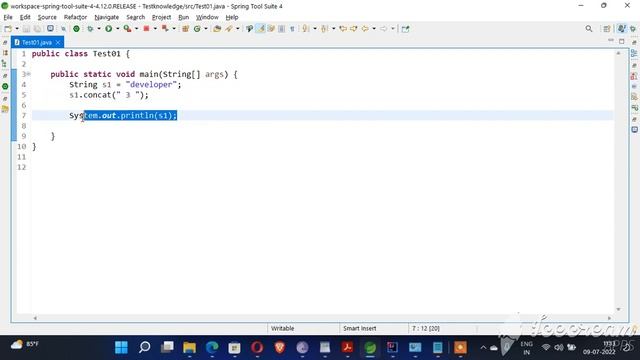Click the Writable status bar entry
This screenshot has height=360, width=640.
(x=282, y=328)
